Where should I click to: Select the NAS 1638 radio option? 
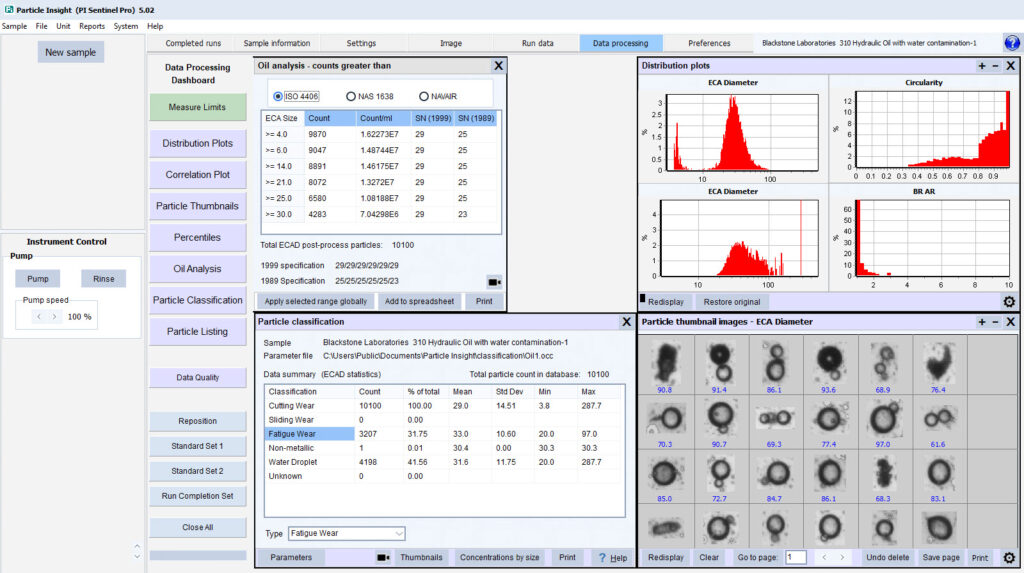[351, 96]
